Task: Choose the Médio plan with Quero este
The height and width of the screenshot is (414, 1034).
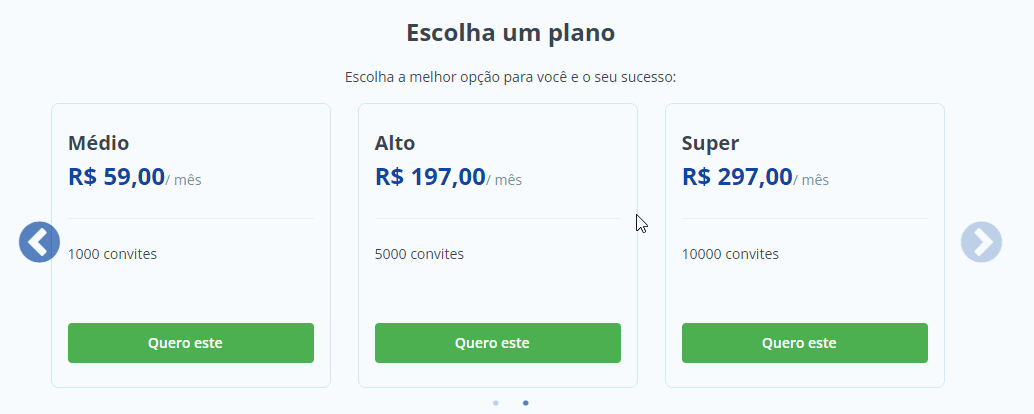Action: [x=191, y=343]
